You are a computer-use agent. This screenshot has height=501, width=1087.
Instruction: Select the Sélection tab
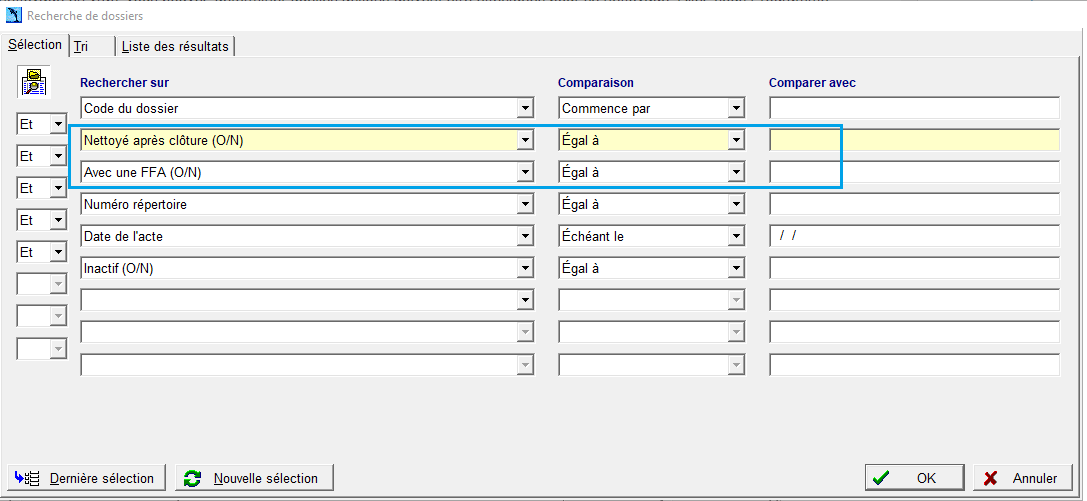tap(35, 44)
